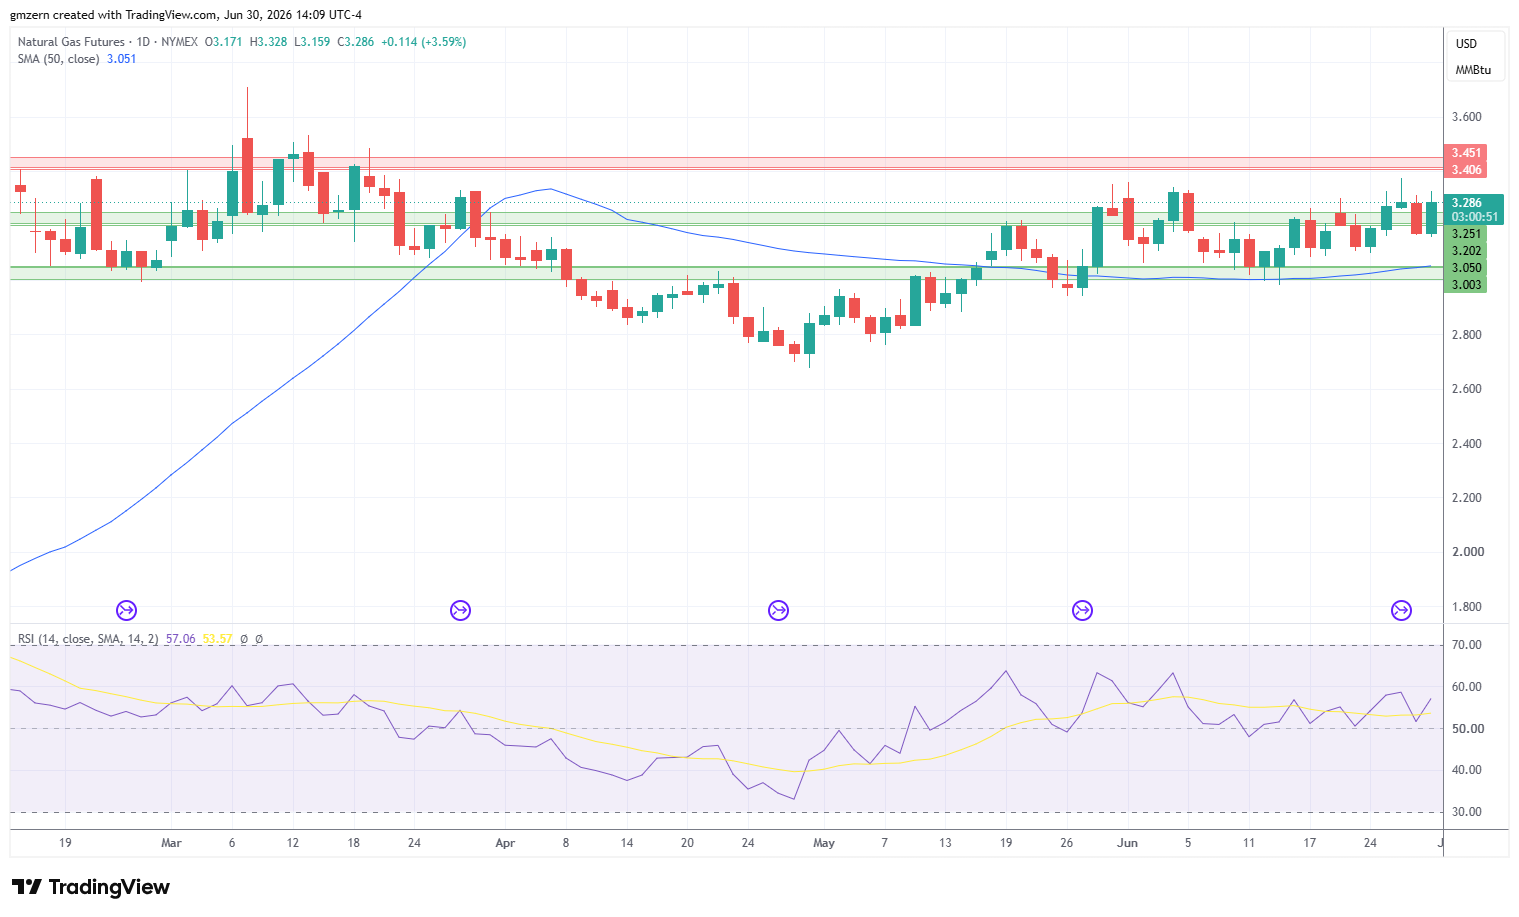
Task: Click the 3.451 red price label
Action: click(x=1466, y=153)
